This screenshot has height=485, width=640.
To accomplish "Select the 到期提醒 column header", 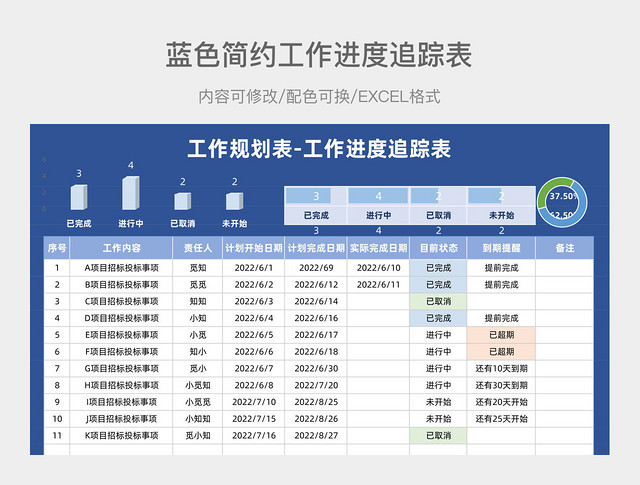I will point(501,248).
